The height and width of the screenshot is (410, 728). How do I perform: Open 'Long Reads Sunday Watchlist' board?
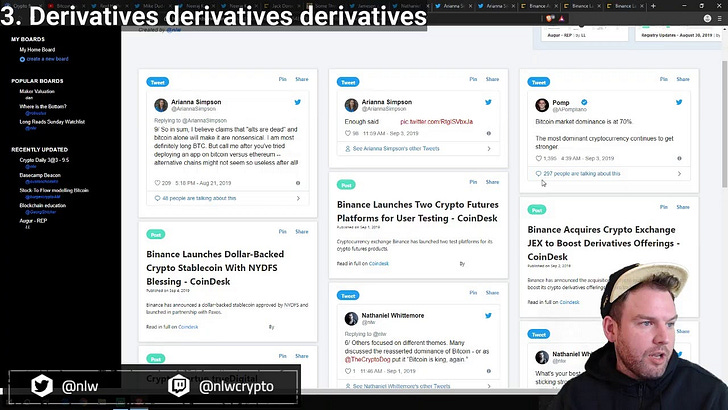(x=52, y=122)
